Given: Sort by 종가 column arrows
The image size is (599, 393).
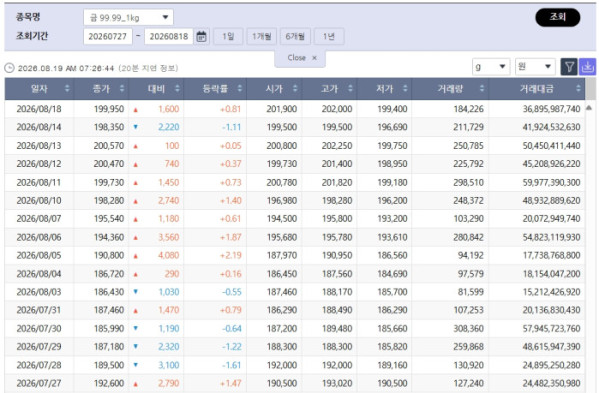Looking at the screenshot, I should point(122,89).
